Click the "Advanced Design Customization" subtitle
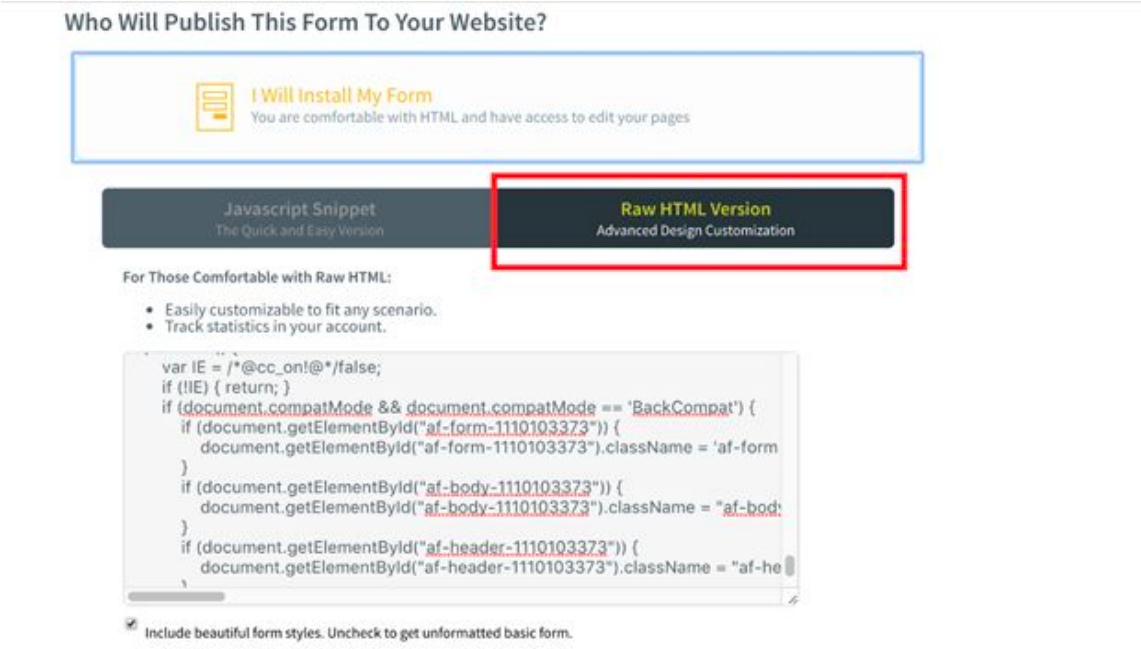Viewport: 1141px width, 649px height. tap(696, 231)
